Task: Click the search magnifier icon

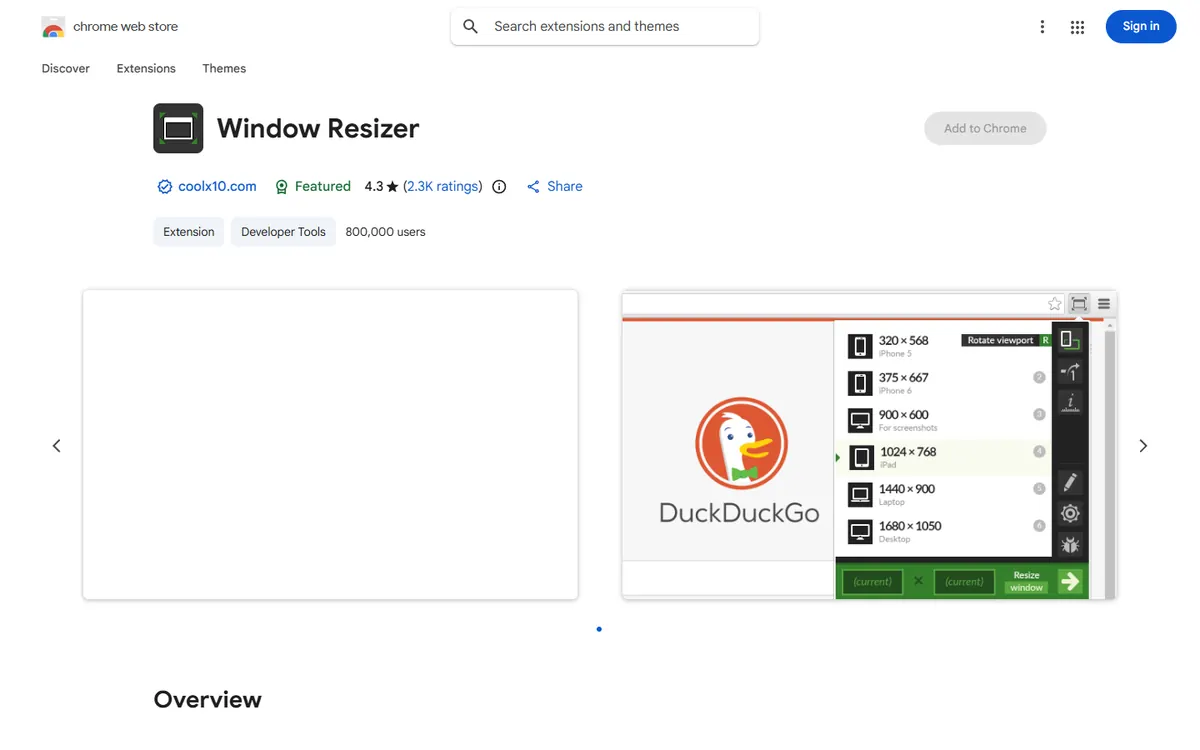Action: click(471, 27)
